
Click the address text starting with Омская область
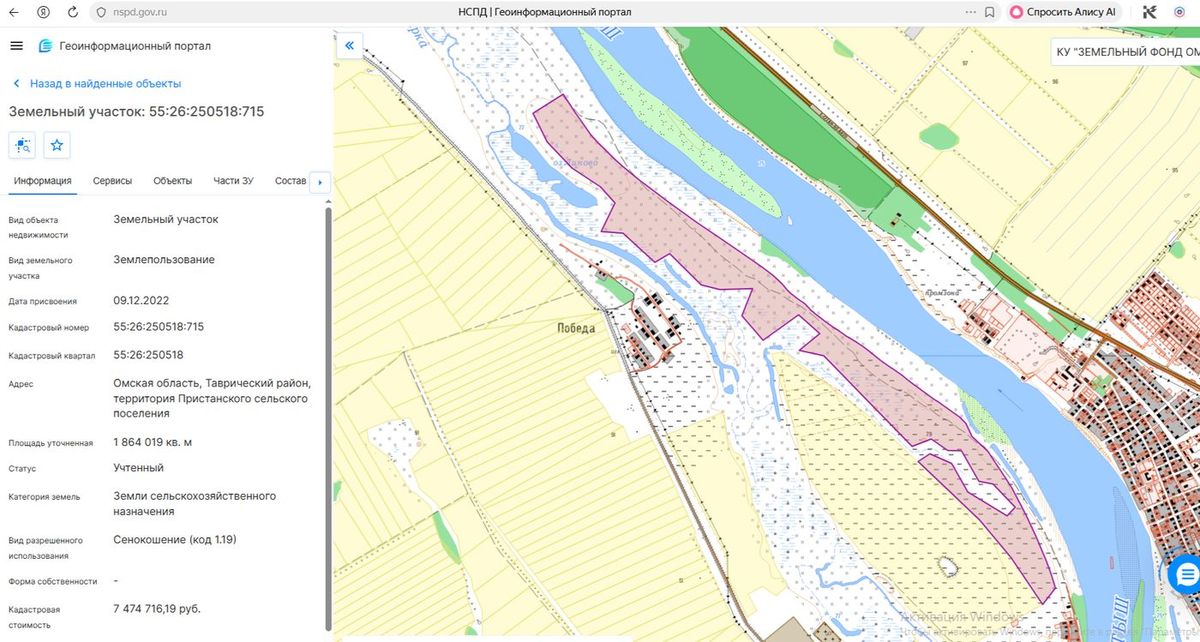(213, 398)
